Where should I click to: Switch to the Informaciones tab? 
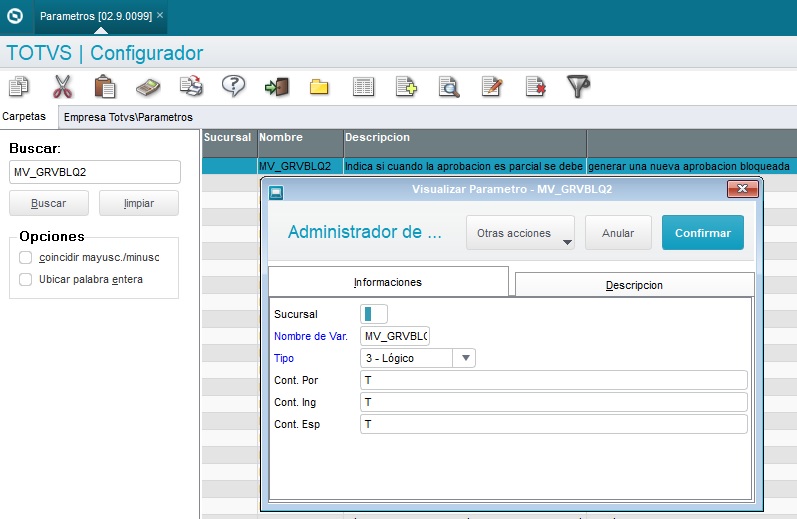pos(388,282)
